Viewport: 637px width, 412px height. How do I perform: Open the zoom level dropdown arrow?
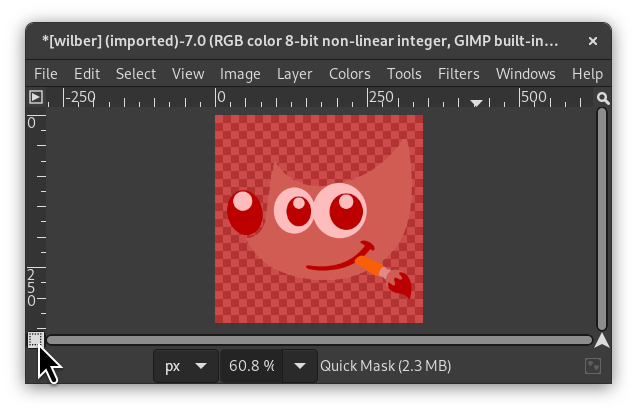point(299,366)
